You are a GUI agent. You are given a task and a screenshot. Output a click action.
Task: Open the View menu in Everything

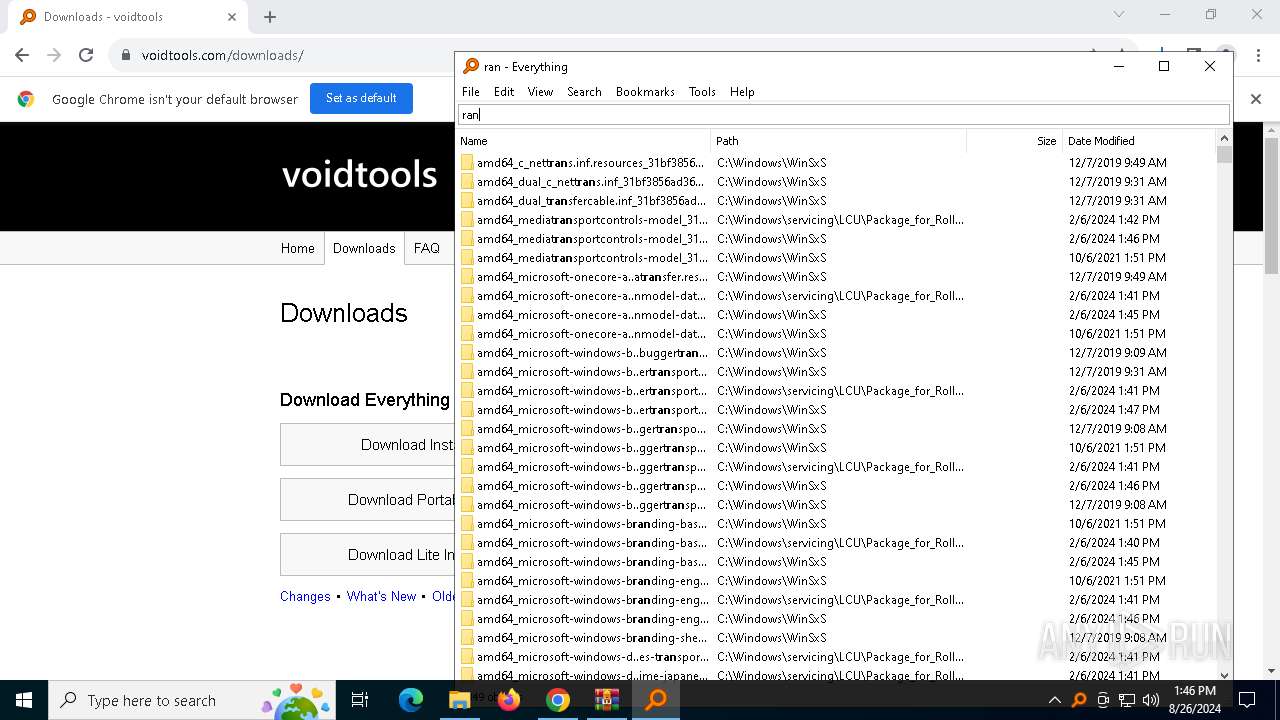coord(540,92)
